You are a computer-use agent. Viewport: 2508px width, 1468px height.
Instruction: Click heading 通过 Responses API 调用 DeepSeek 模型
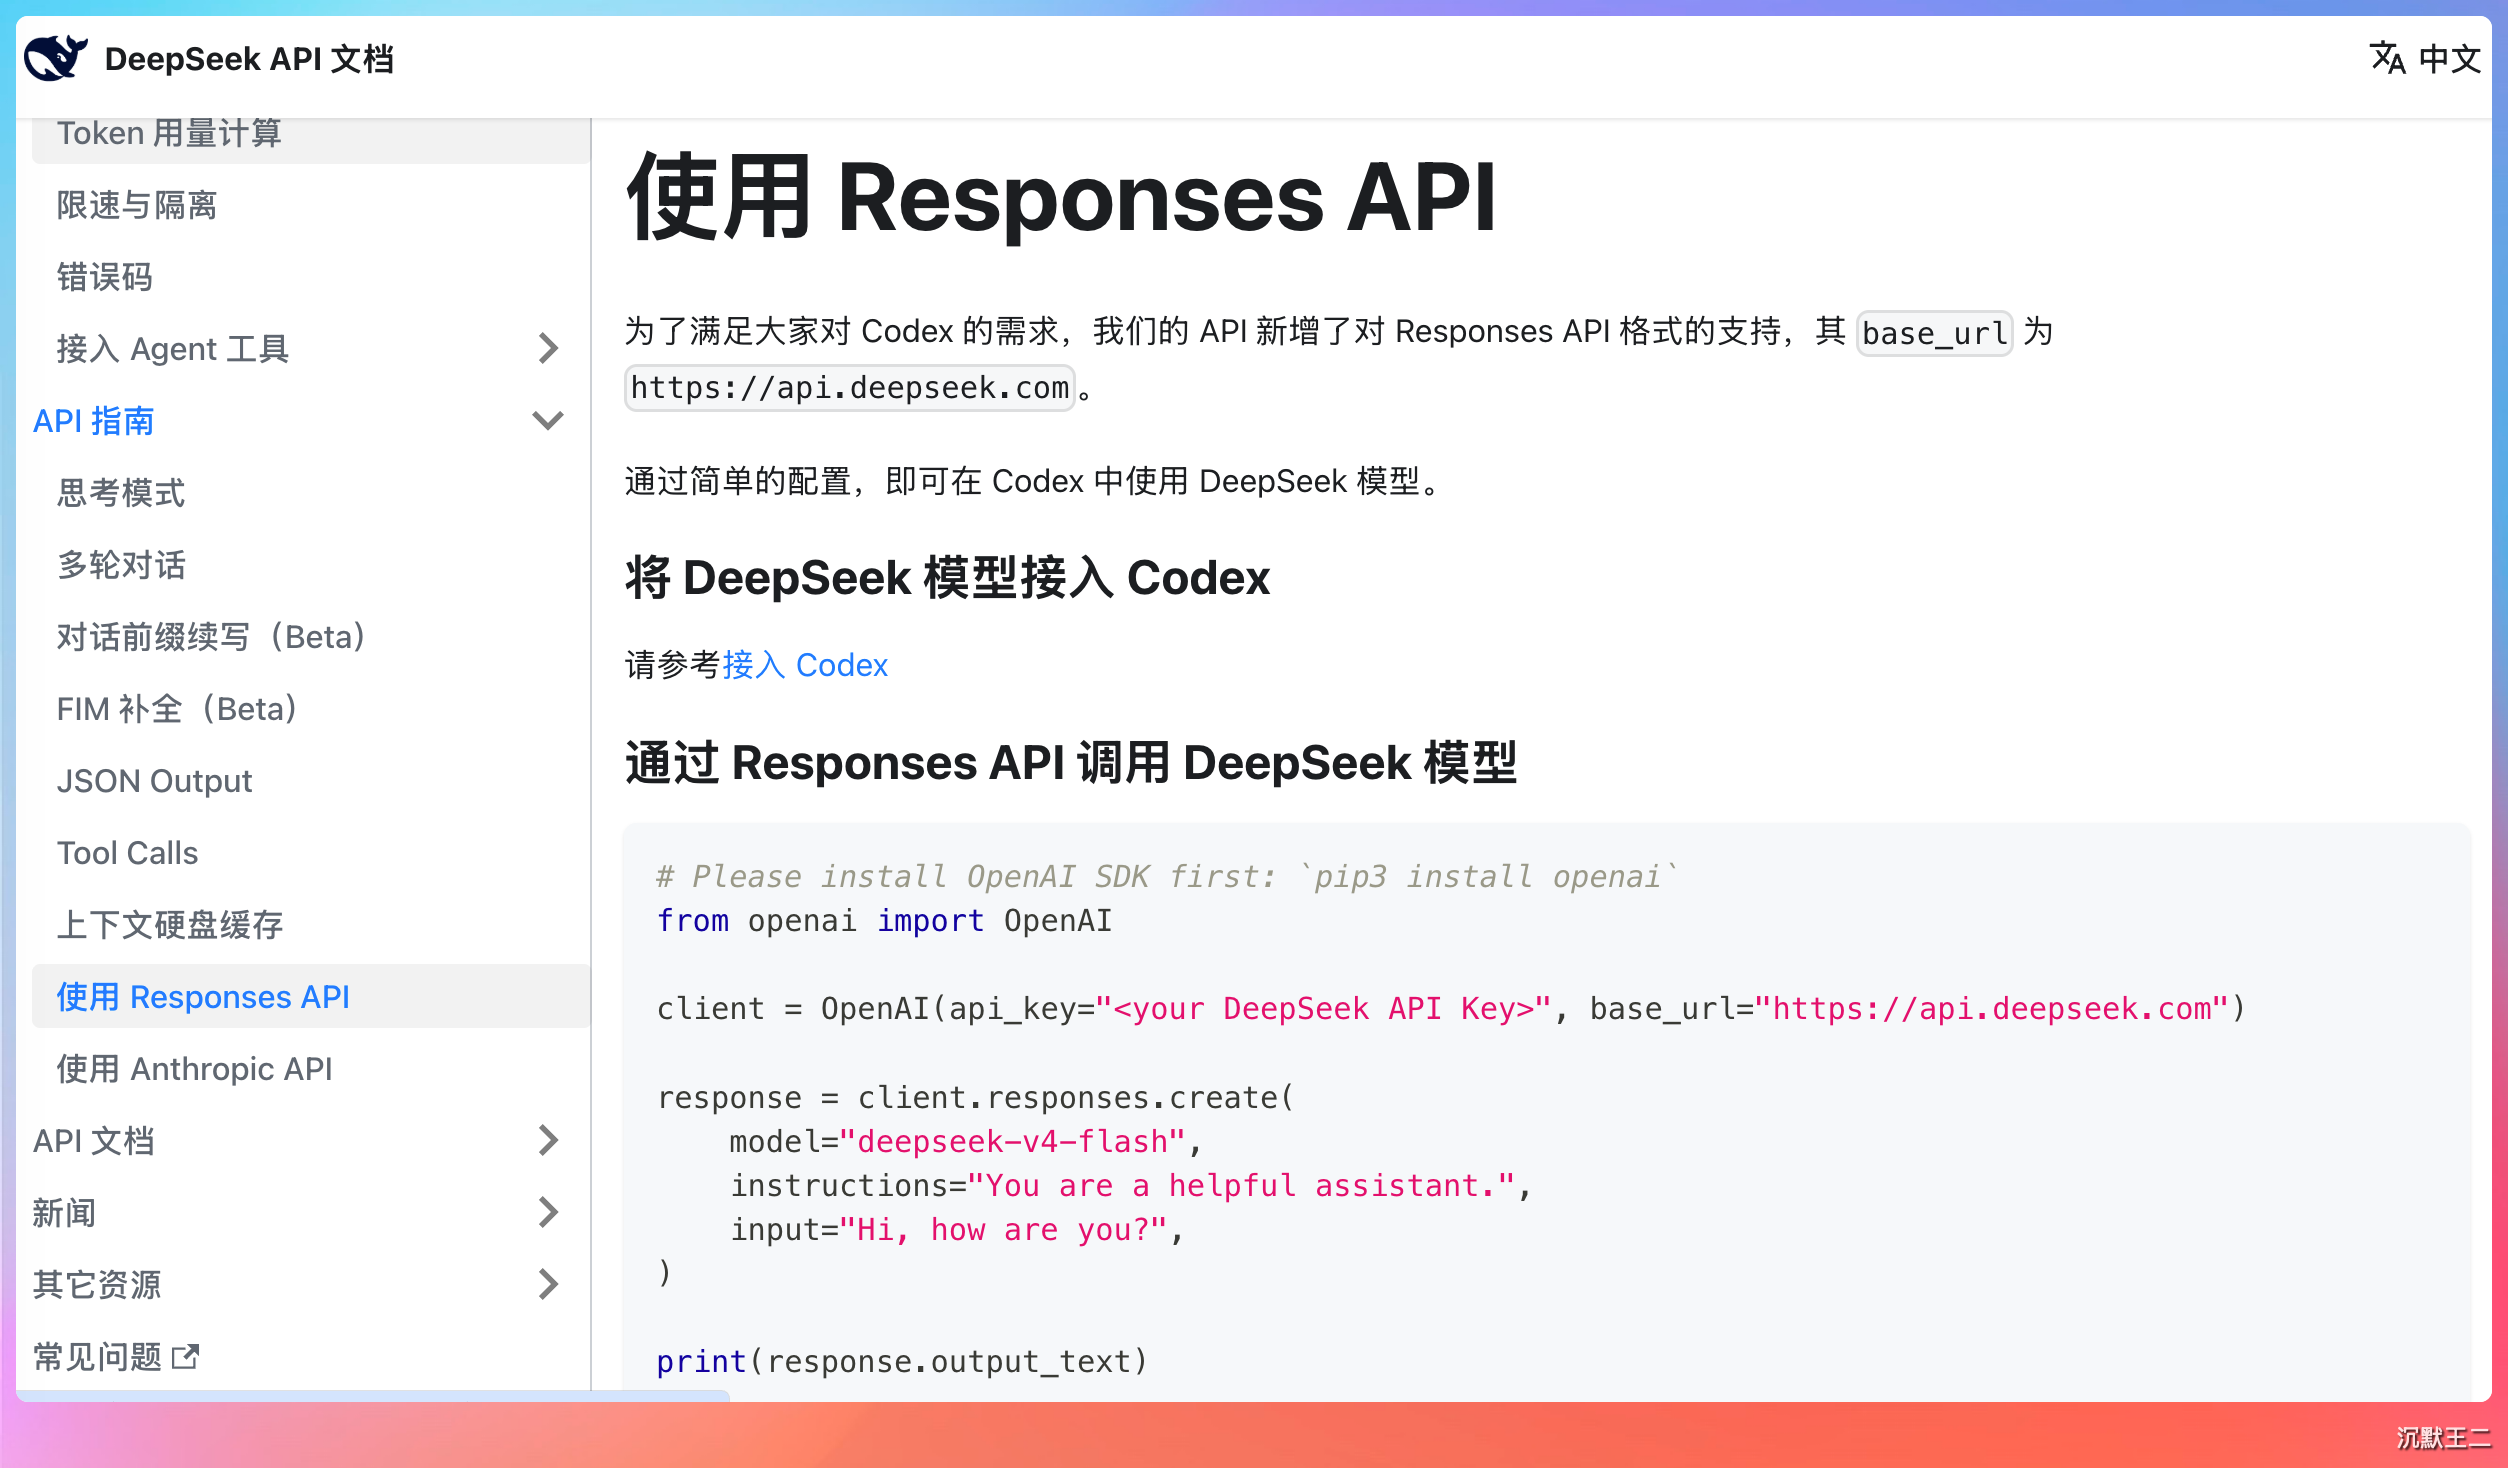click(1071, 763)
